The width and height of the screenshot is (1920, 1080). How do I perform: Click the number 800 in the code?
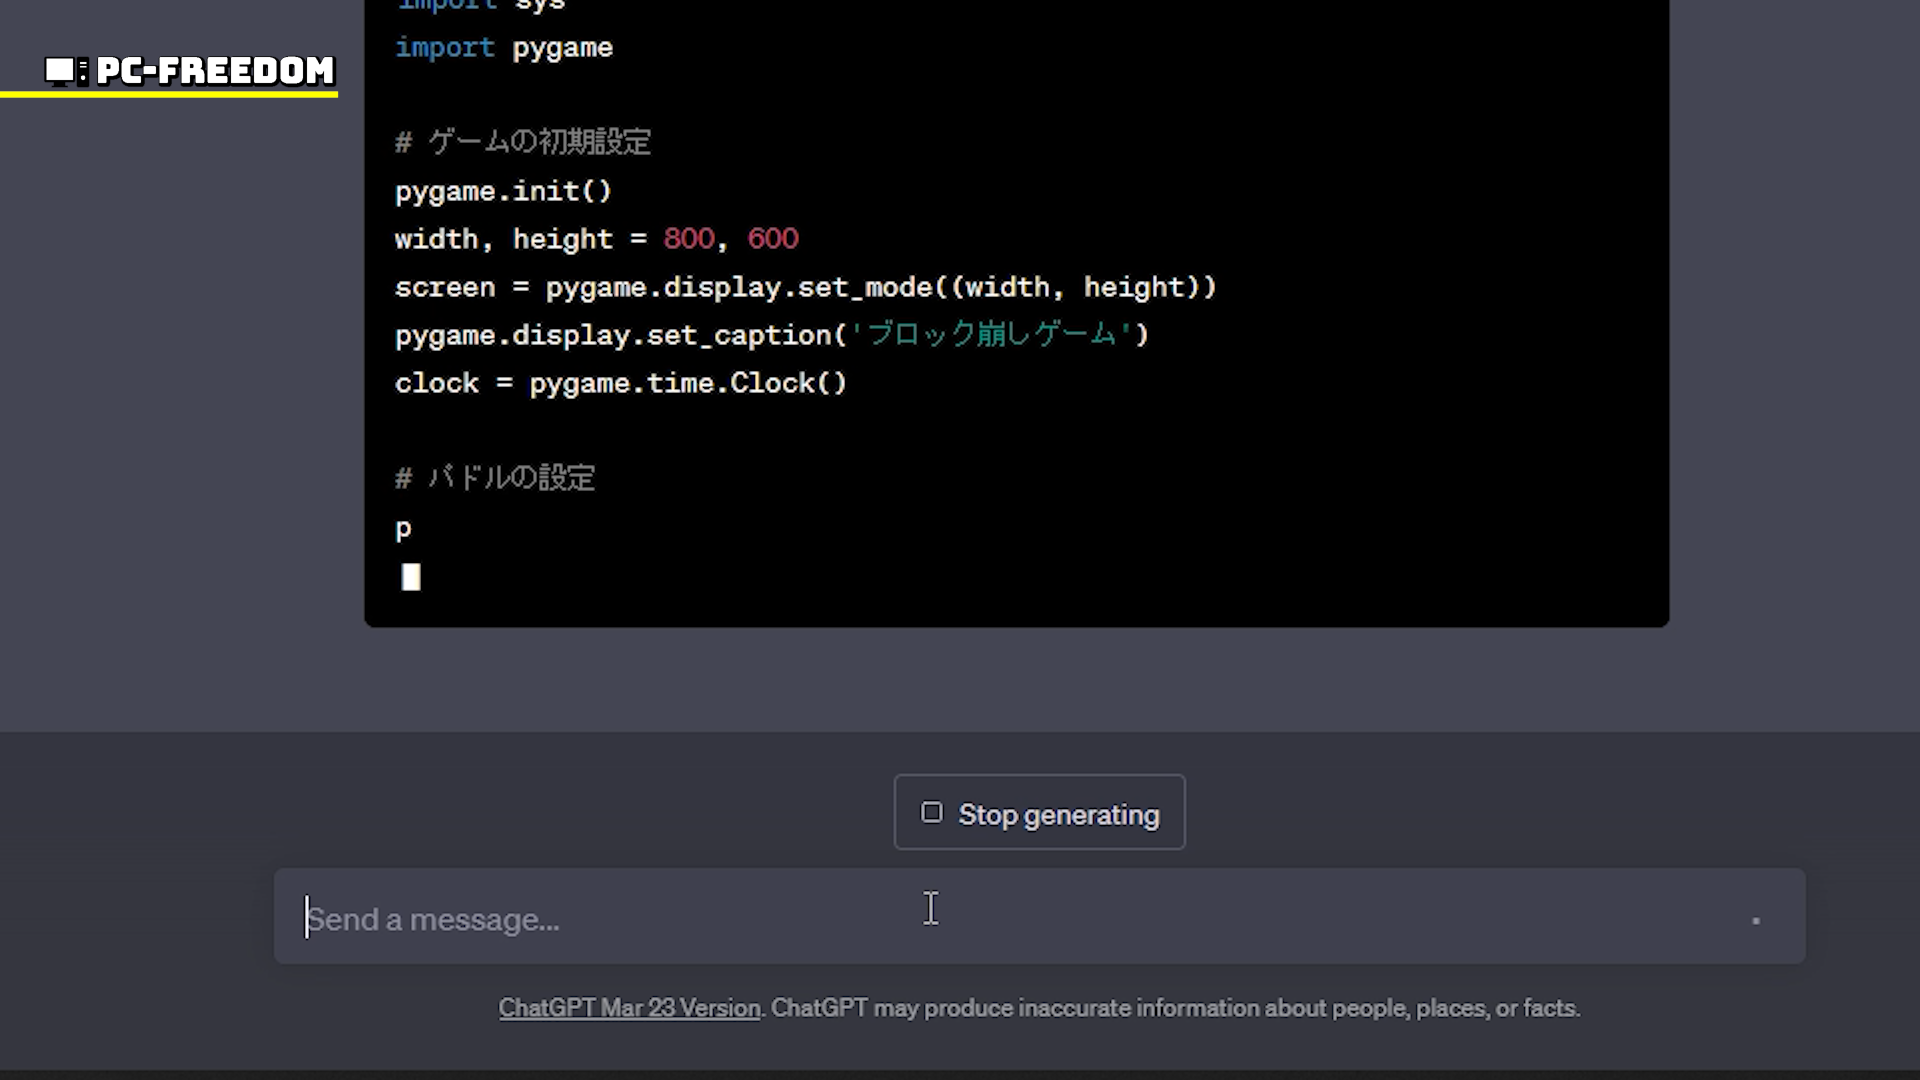tap(689, 239)
